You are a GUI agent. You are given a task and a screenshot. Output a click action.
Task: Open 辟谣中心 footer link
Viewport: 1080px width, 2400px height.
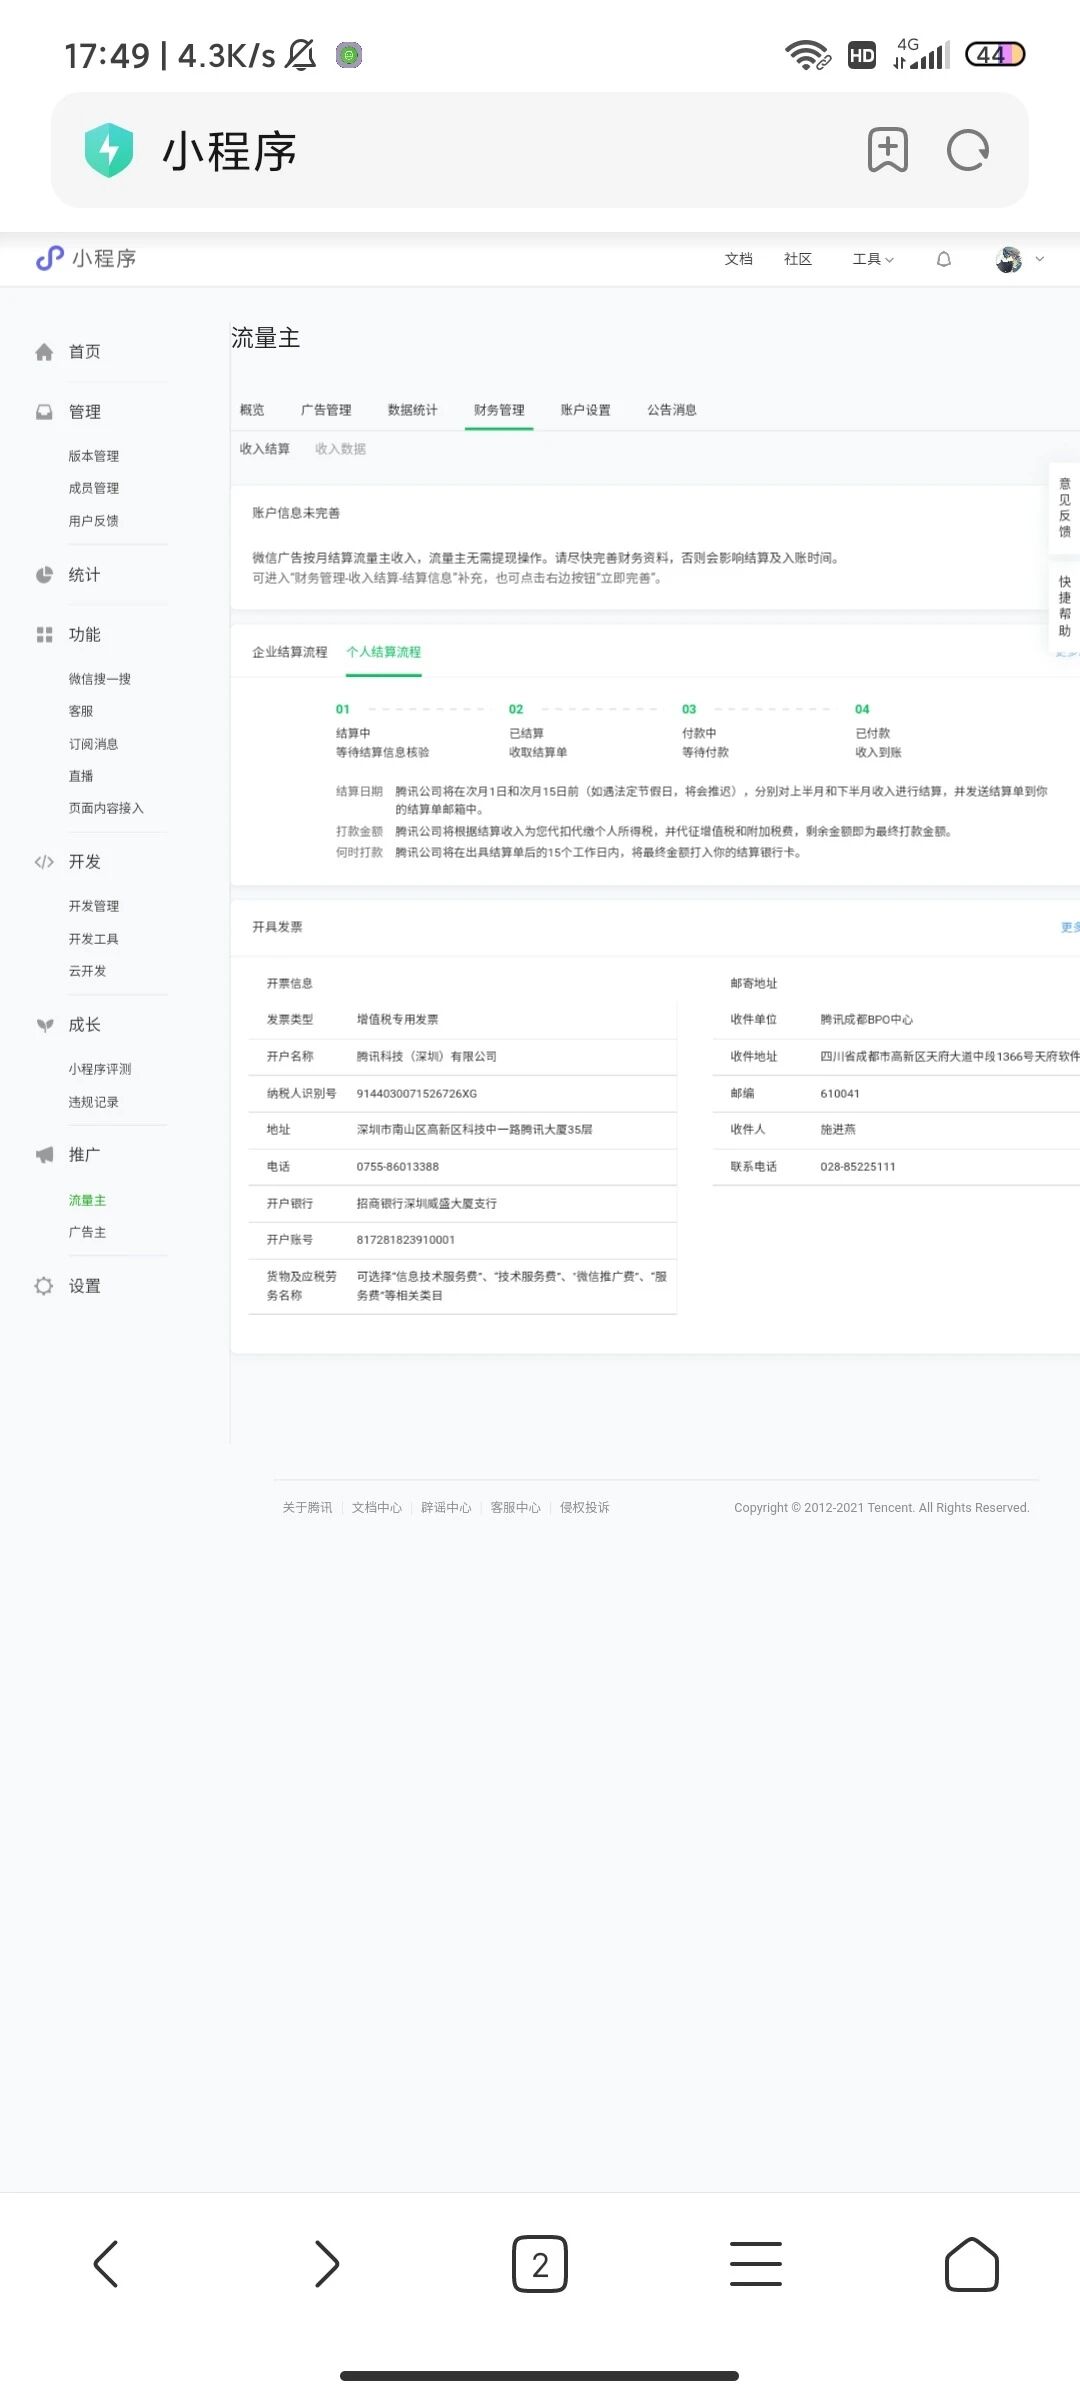446,1508
